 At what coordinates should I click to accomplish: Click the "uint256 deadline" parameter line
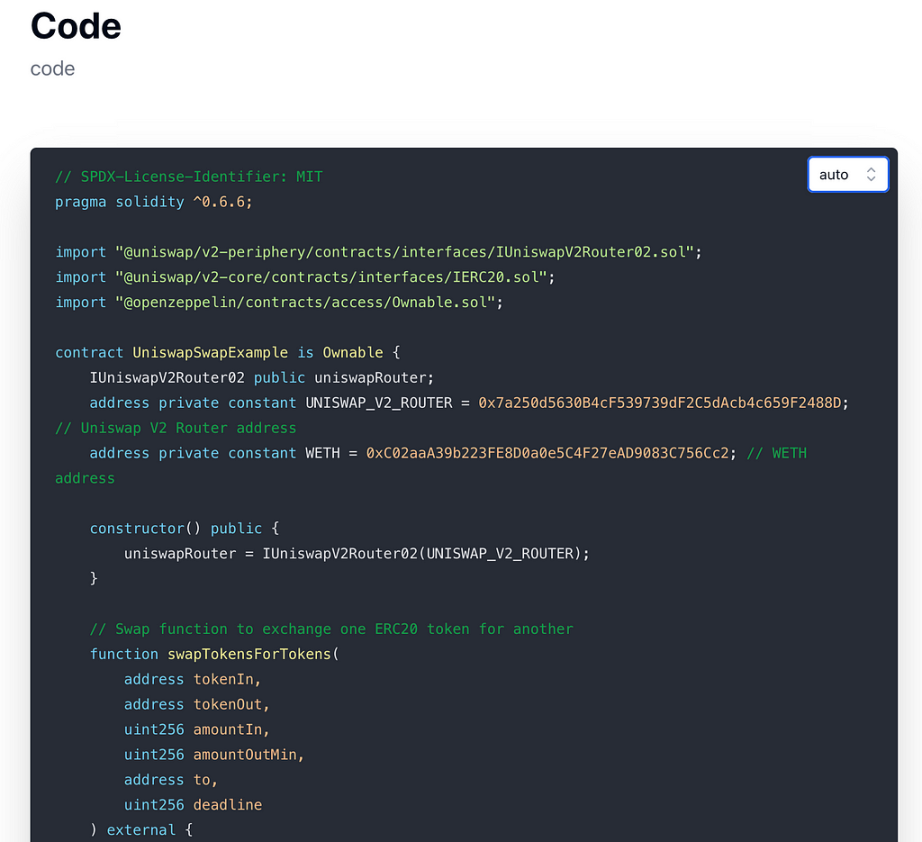click(x=193, y=805)
